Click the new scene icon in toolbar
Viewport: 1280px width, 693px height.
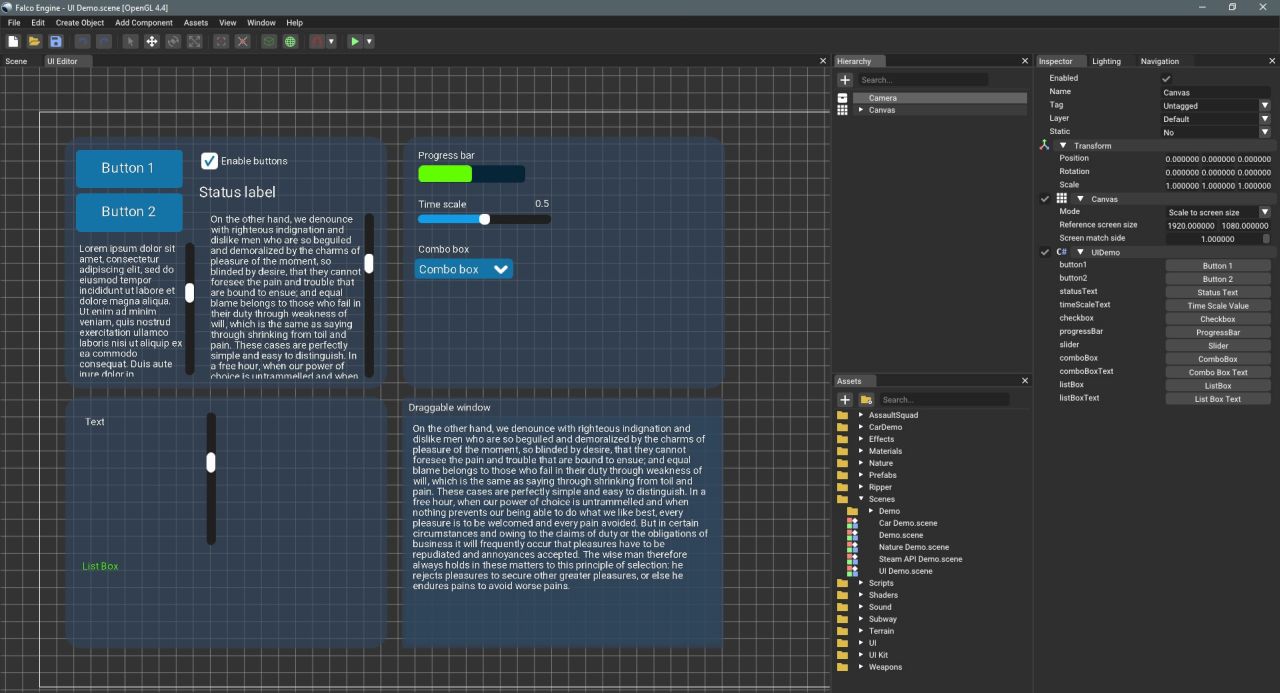point(13,41)
